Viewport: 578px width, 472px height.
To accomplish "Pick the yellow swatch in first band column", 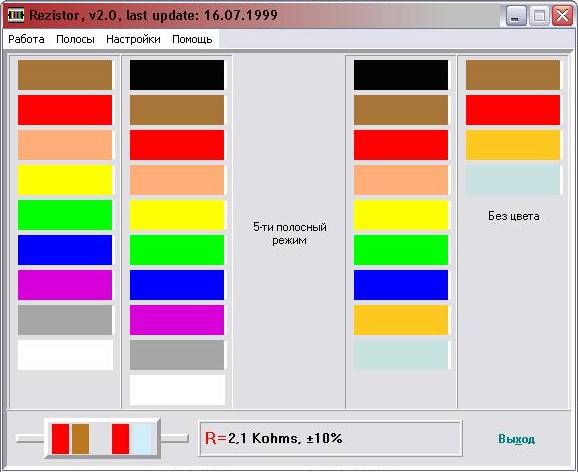I will coord(65,180).
